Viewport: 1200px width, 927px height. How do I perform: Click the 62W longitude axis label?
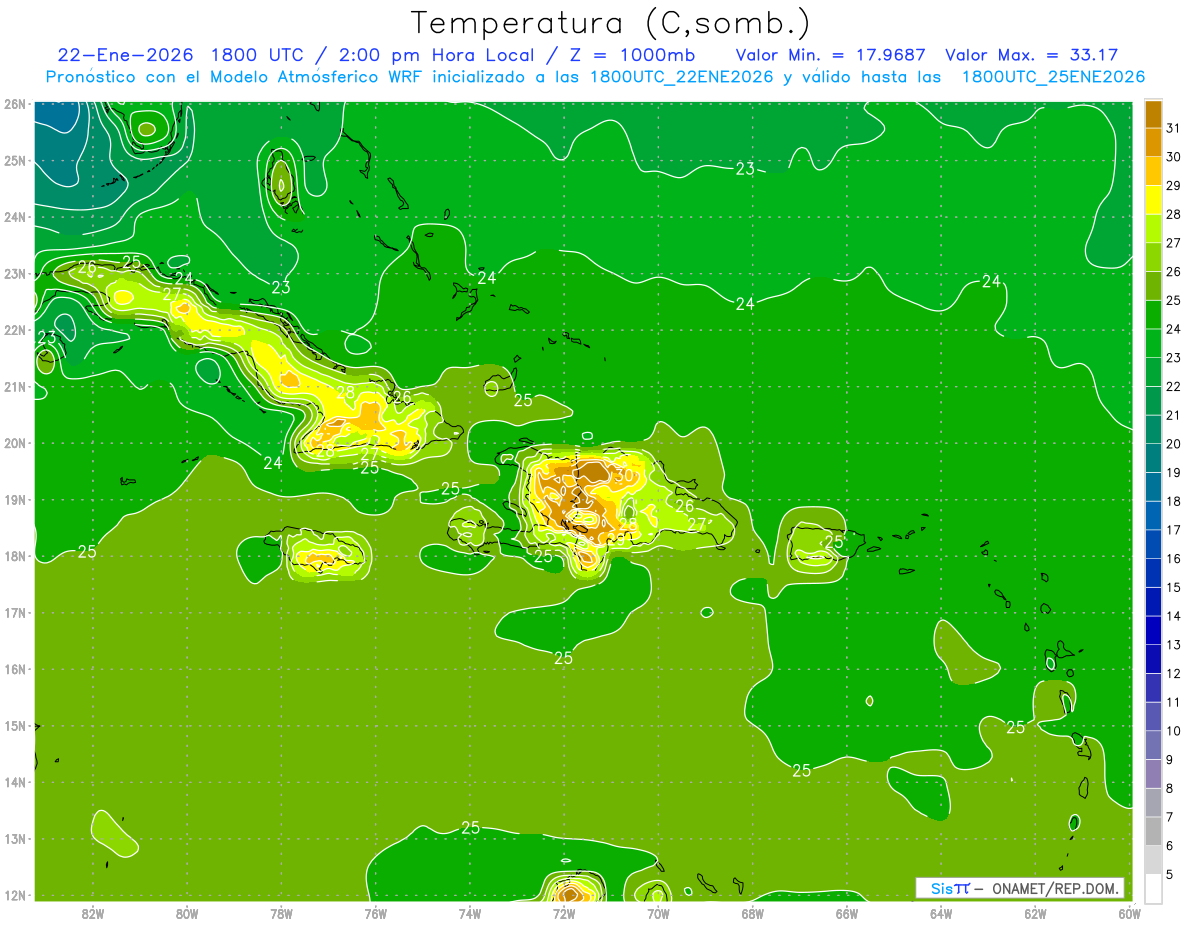[x=1035, y=914]
